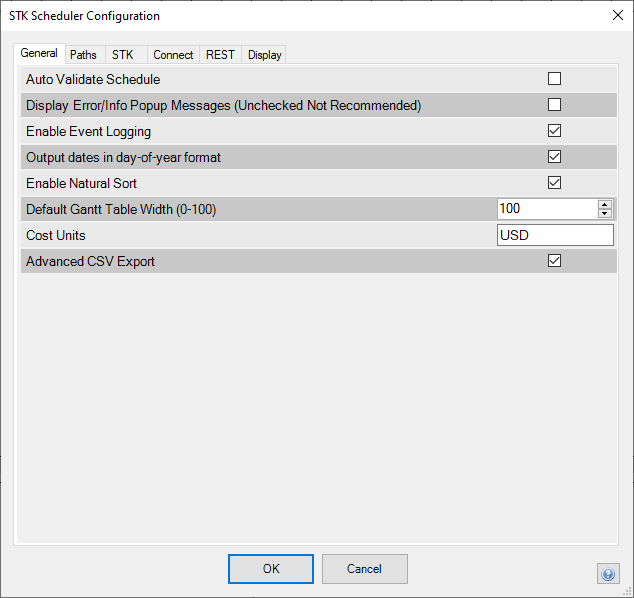The width and height of the screenshot is (634, 598).
Task: Select the General tab
Action: click(x=39, y=54)
